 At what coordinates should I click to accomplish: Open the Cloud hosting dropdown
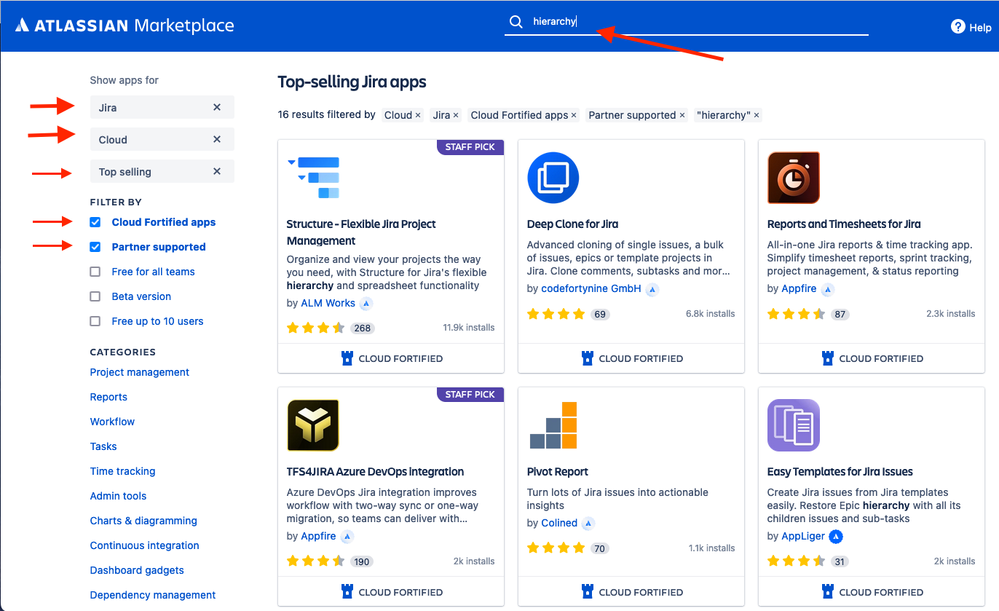coord(162,140)
